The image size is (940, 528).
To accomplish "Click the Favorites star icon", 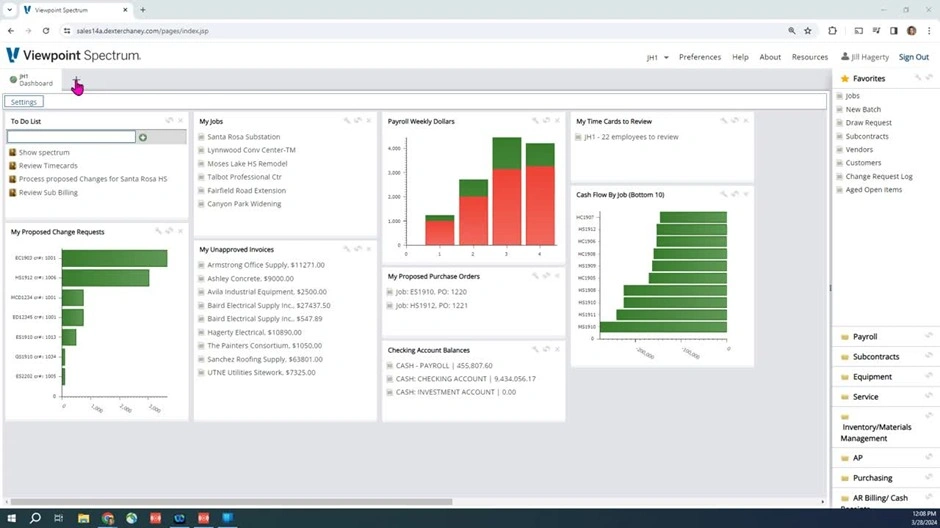I will click(x=845, y=78).
